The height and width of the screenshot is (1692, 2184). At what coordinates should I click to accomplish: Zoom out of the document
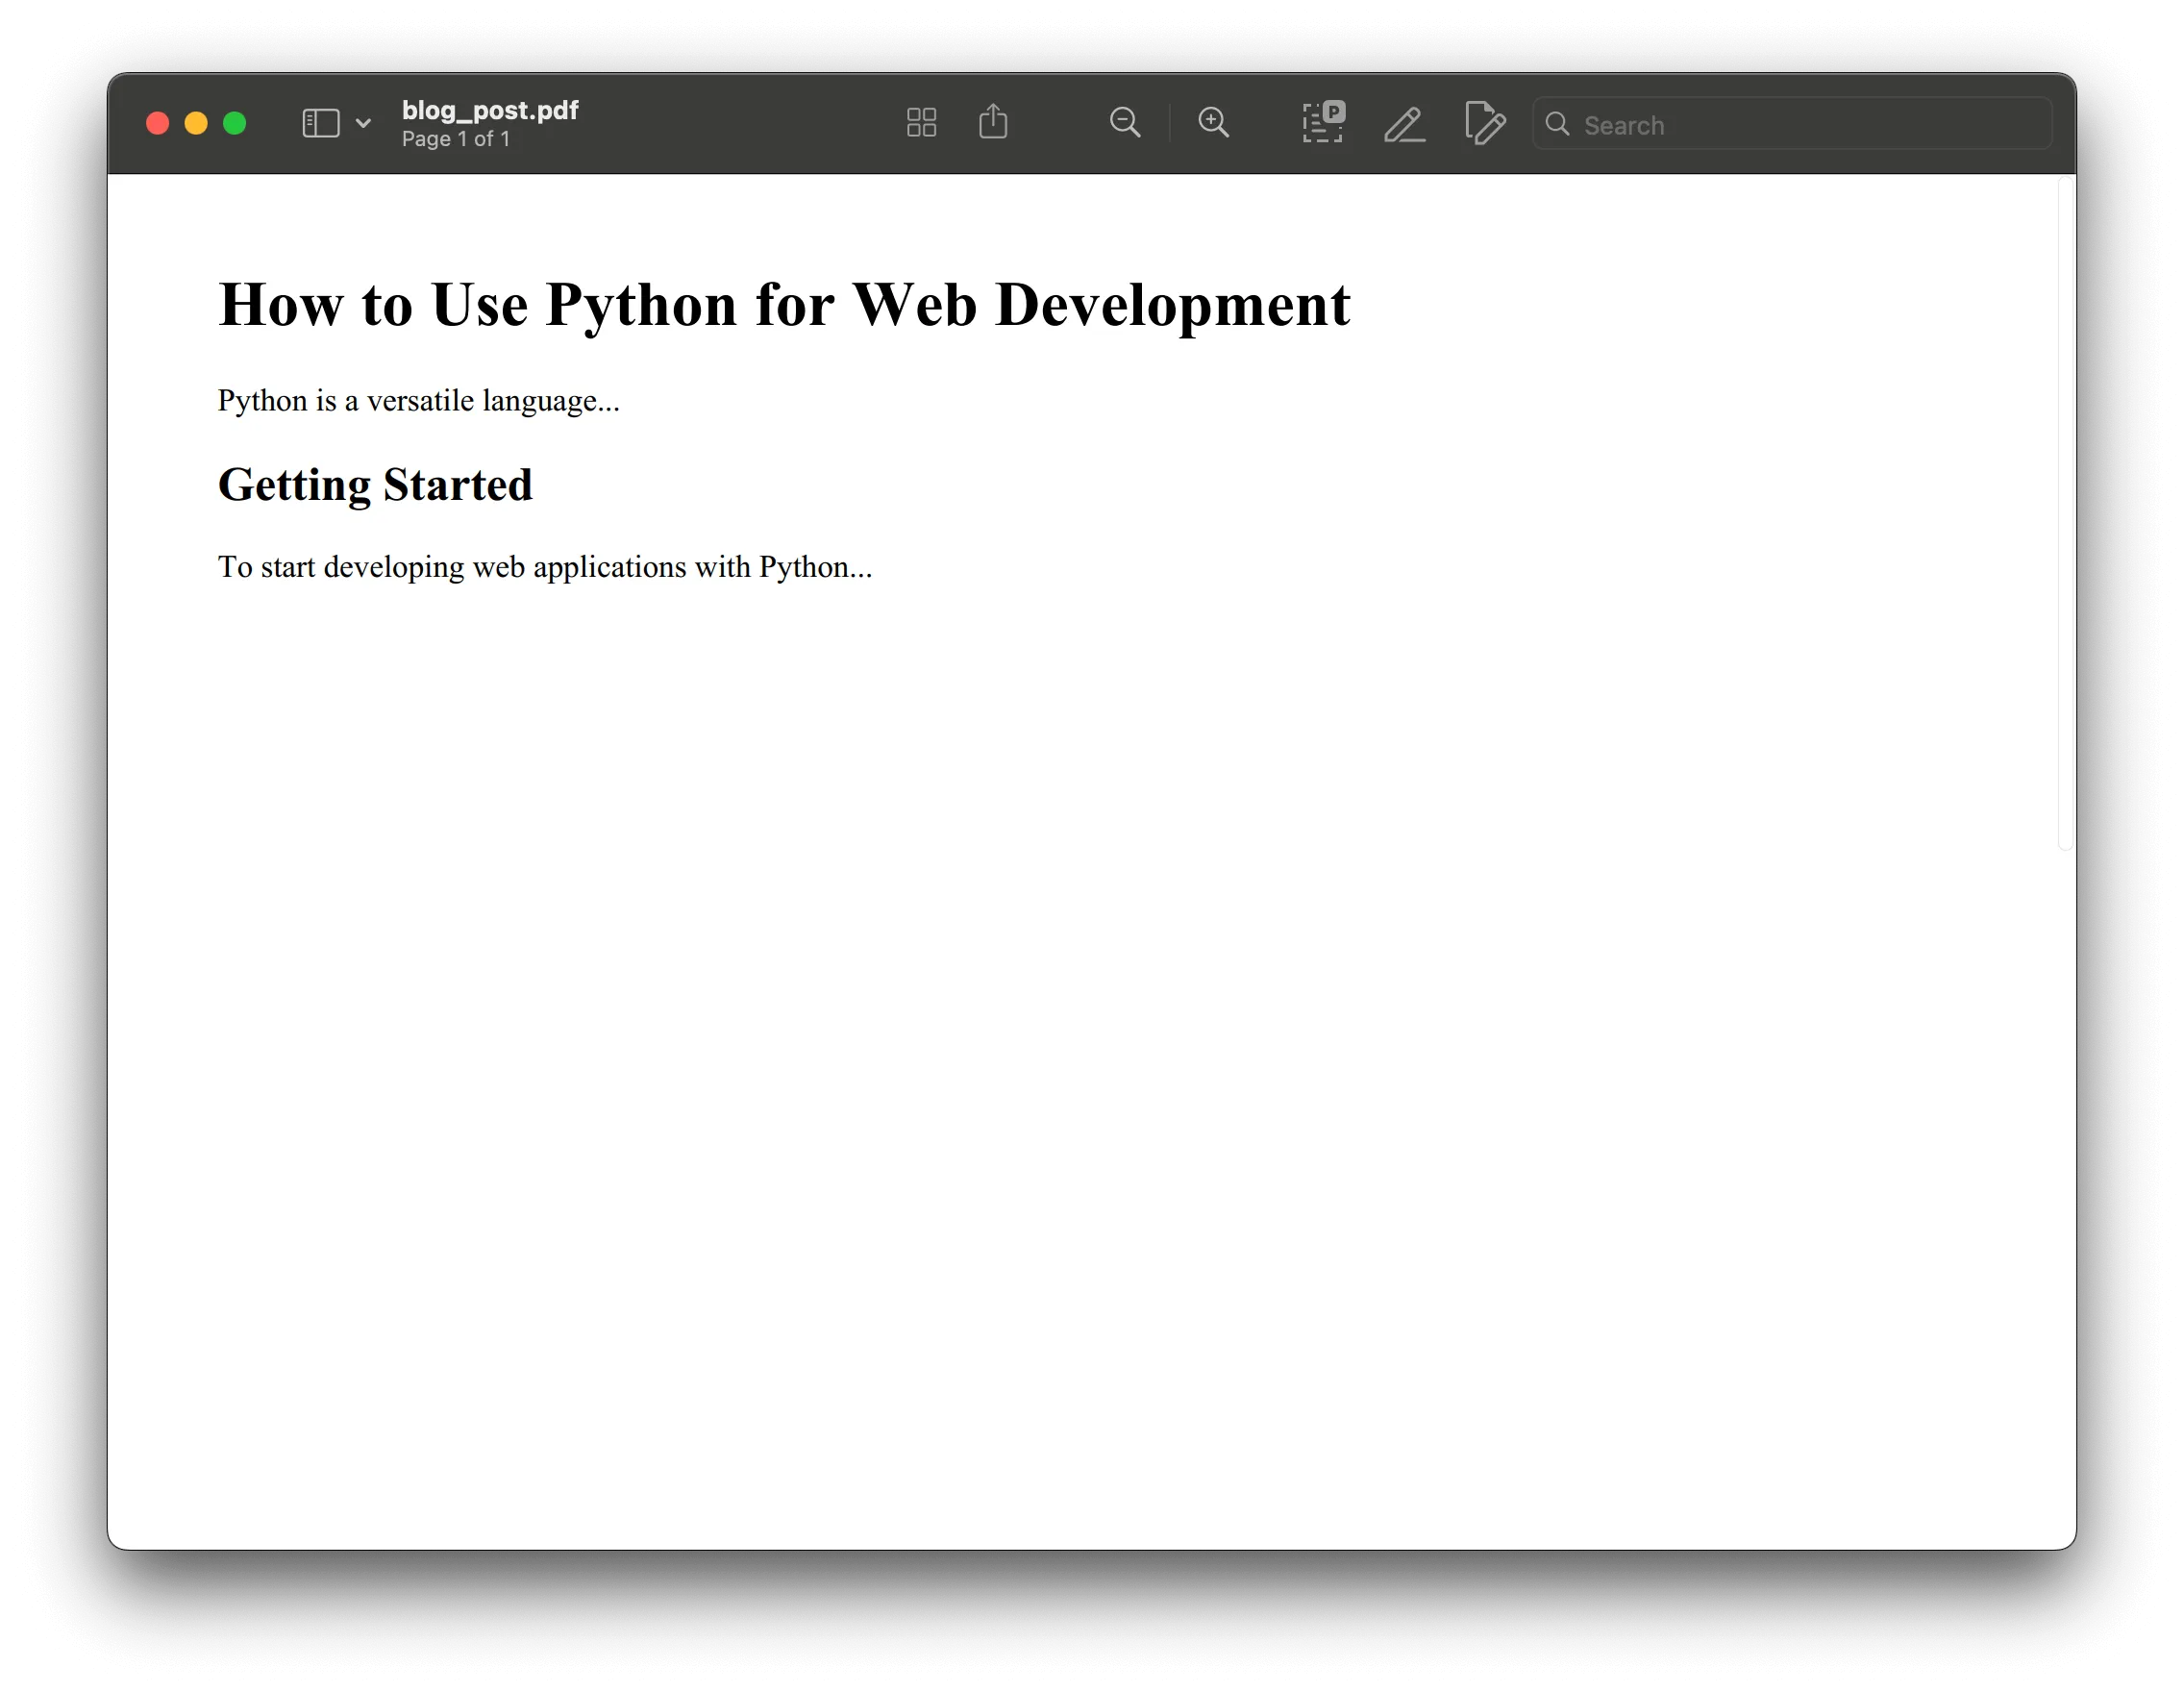[1125, 122]
